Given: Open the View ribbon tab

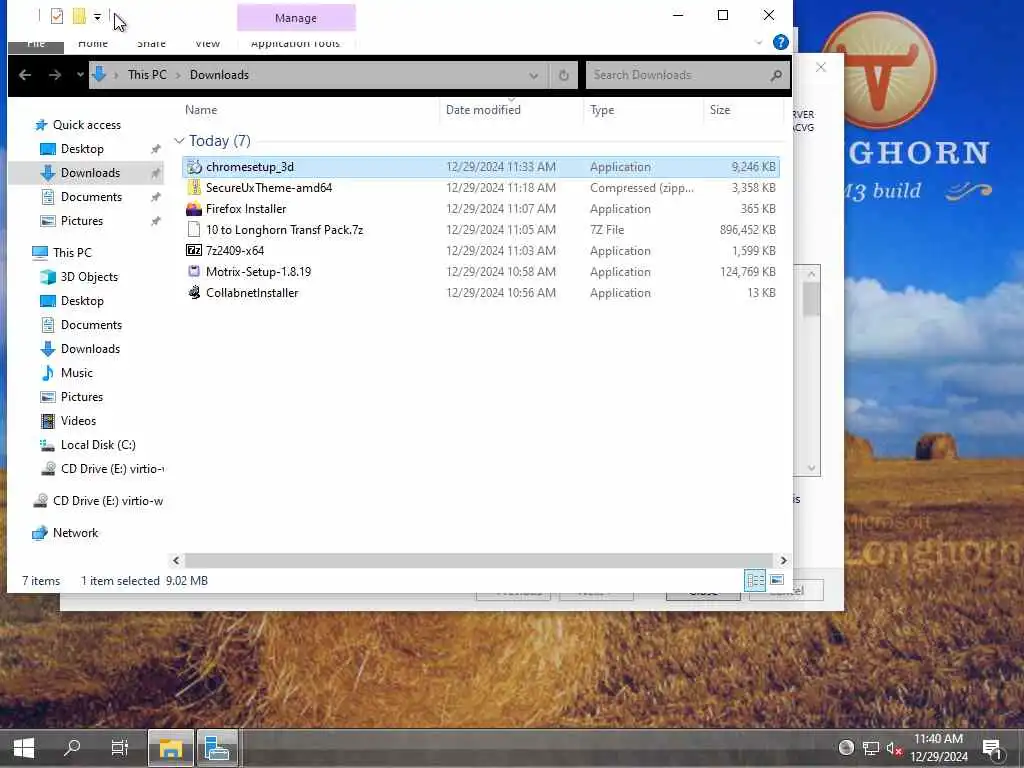Looking at the screenshot, I should 208,44.
